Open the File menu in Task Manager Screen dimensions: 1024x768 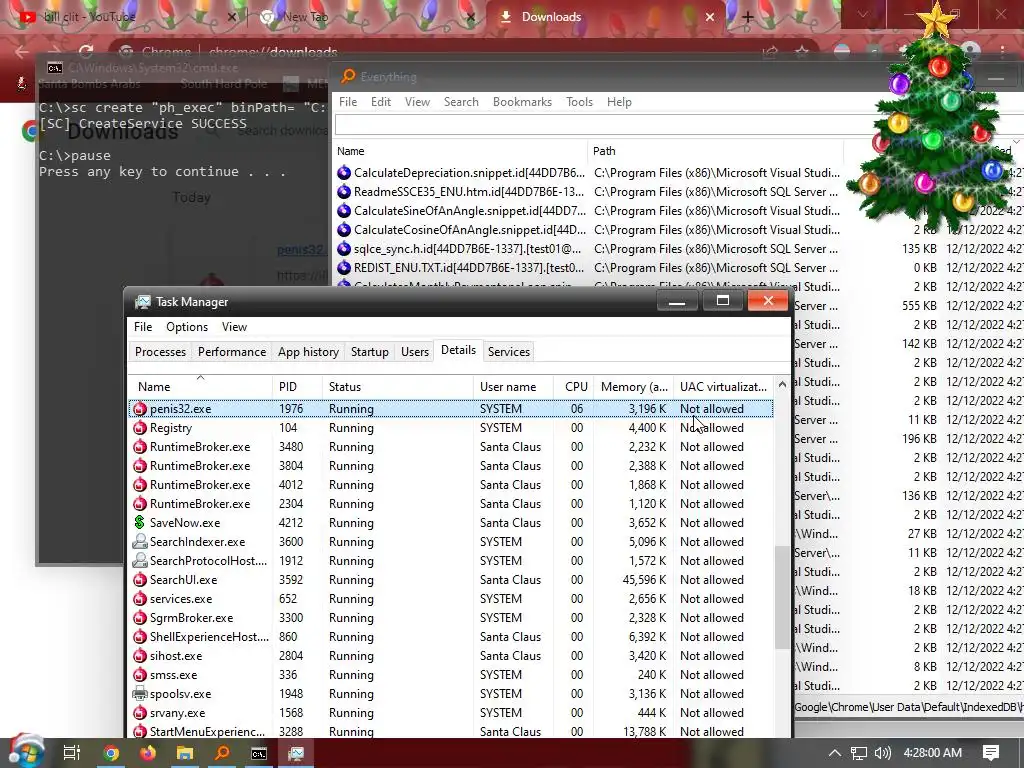143,327
